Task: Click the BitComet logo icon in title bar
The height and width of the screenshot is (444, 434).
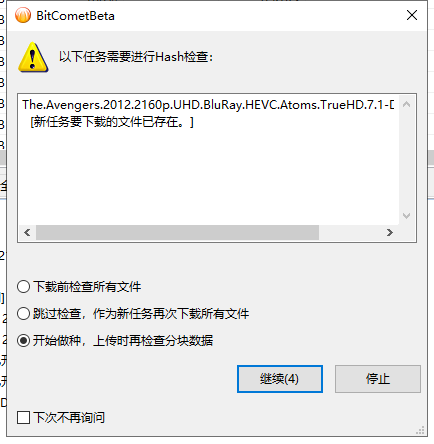Action: click(23, 15)
